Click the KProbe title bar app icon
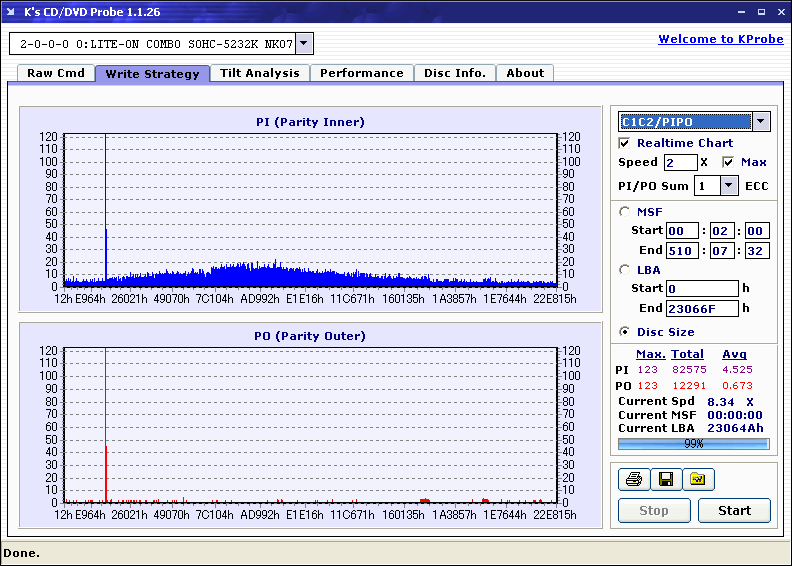 coord(12,12)
